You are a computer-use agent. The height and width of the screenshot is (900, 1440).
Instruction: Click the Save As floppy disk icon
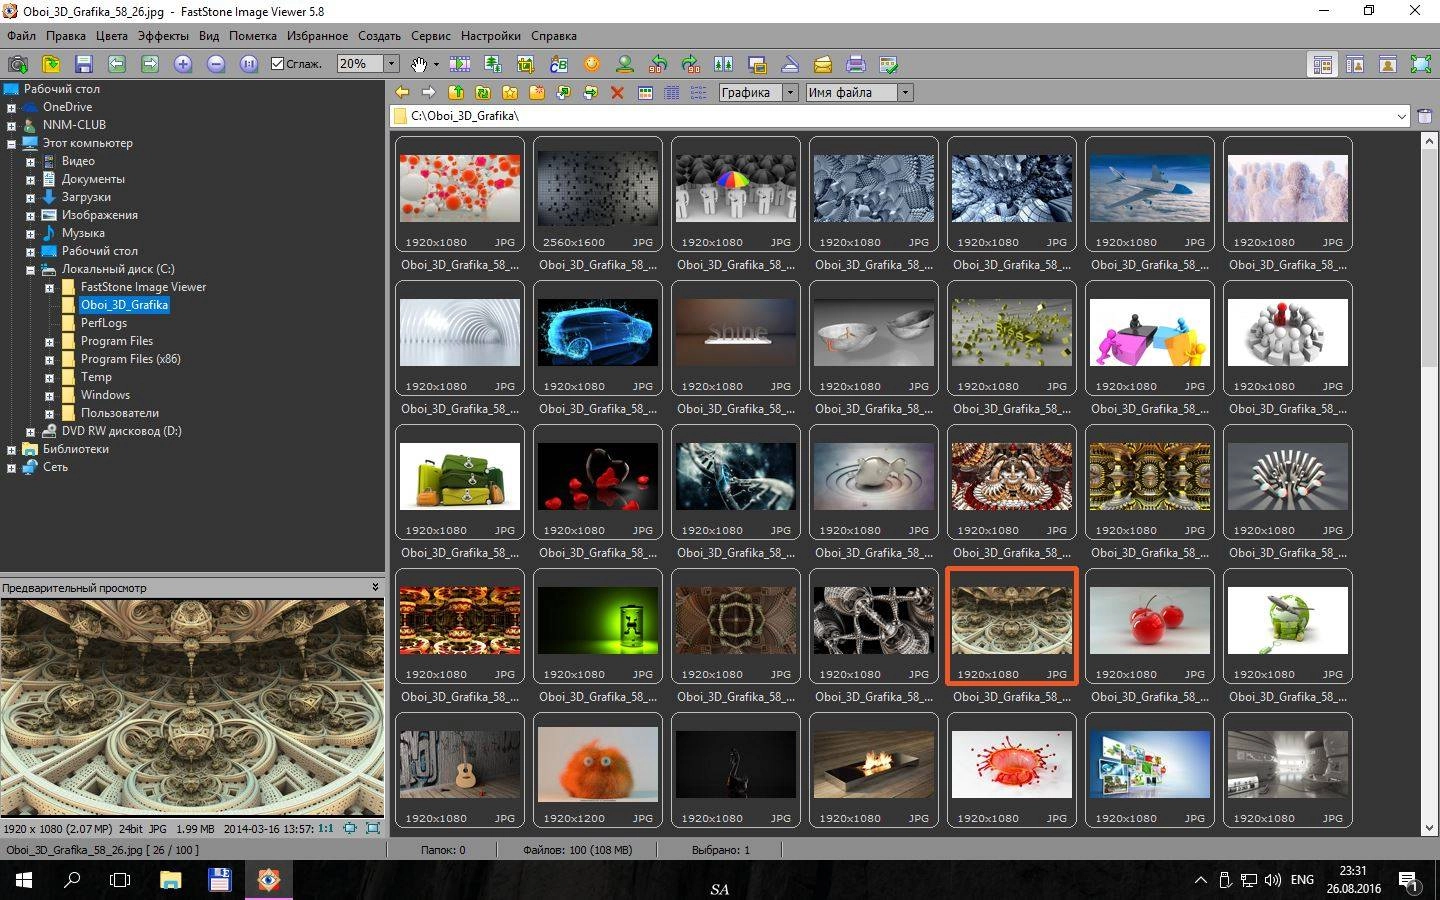pos(83,64)
